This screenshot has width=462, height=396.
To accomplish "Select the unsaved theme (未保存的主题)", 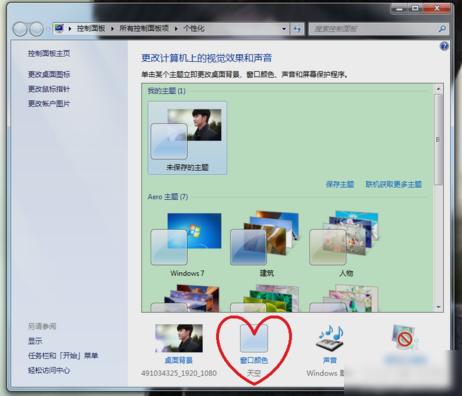I will pos(187,138).
